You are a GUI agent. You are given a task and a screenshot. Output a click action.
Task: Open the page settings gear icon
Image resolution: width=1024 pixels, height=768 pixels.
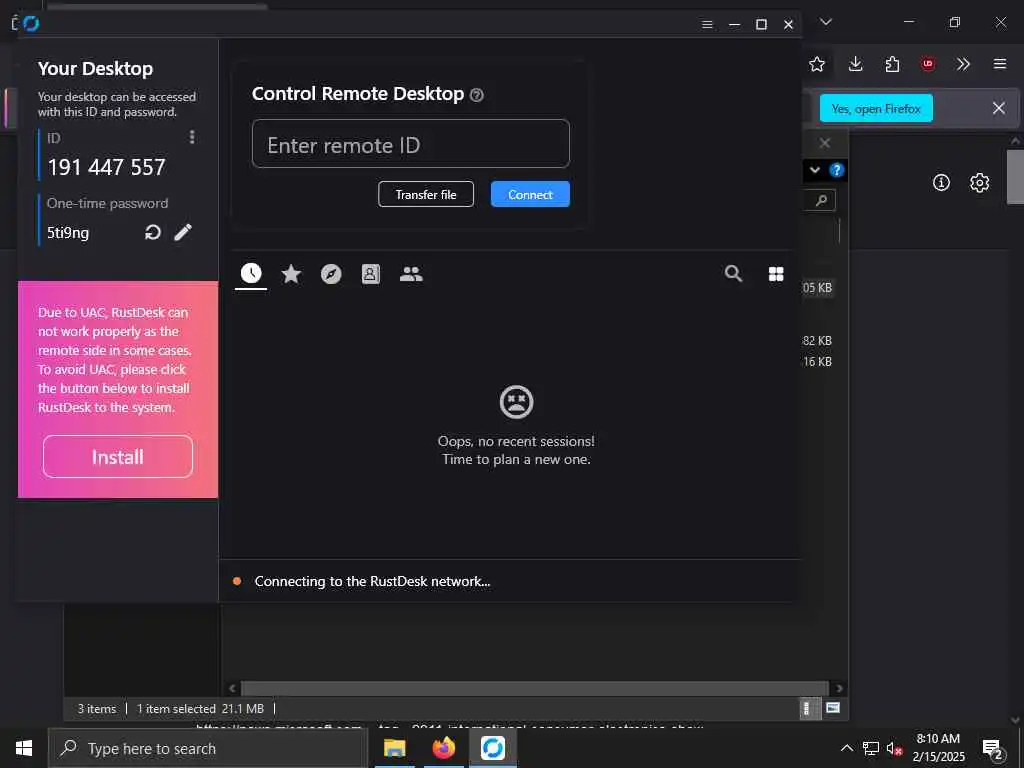[979, 183]
